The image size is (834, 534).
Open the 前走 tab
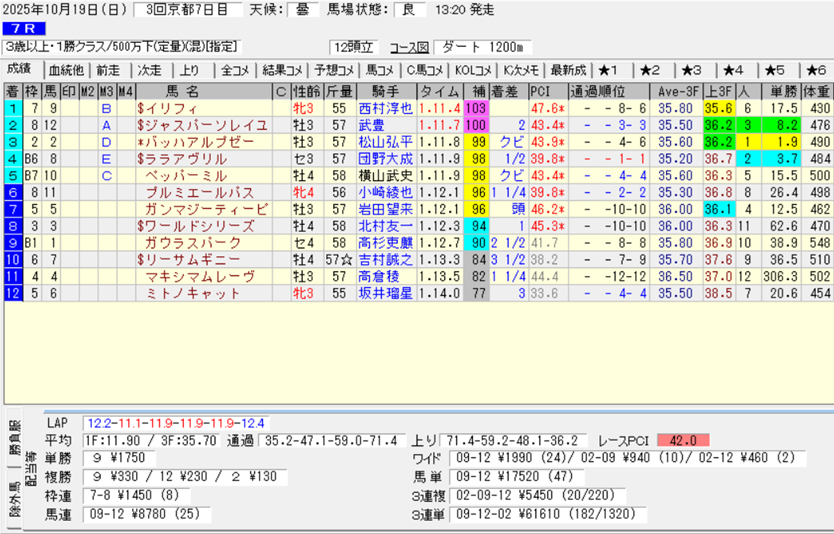click(108, 70)
